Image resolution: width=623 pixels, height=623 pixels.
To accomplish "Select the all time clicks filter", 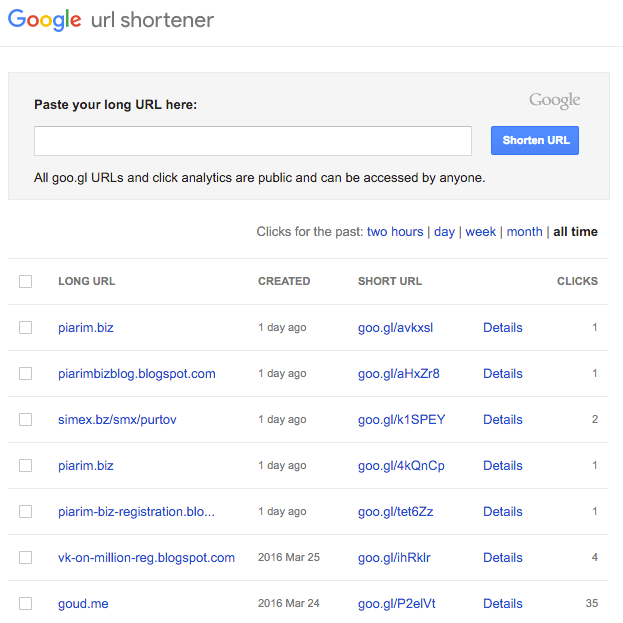I will pyautogui.click(x=575, y=232).
